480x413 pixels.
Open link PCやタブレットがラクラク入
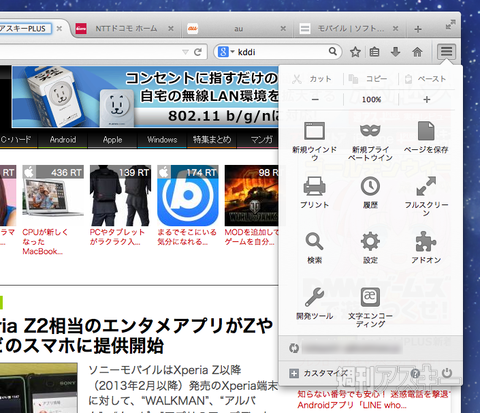pyautogui.click(x=117, y=237)
